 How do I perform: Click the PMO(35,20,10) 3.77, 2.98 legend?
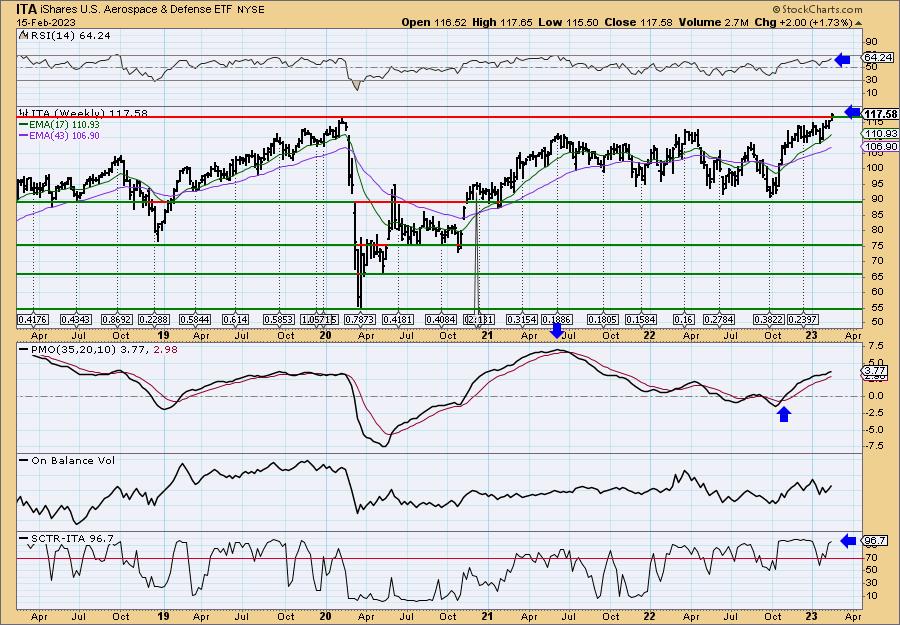[98, 349]
